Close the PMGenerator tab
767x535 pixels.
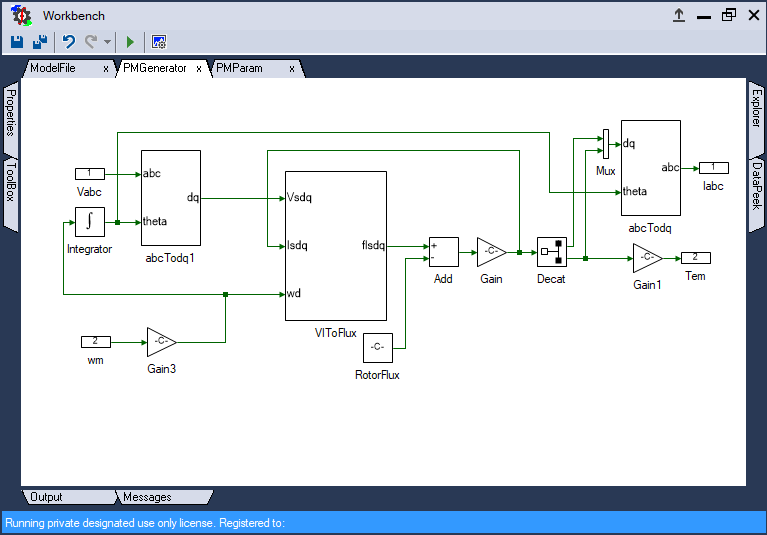tap(199, 69)
